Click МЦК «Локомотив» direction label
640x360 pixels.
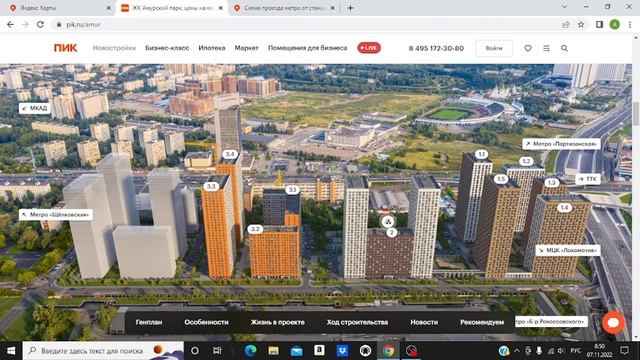click(568, 250)
